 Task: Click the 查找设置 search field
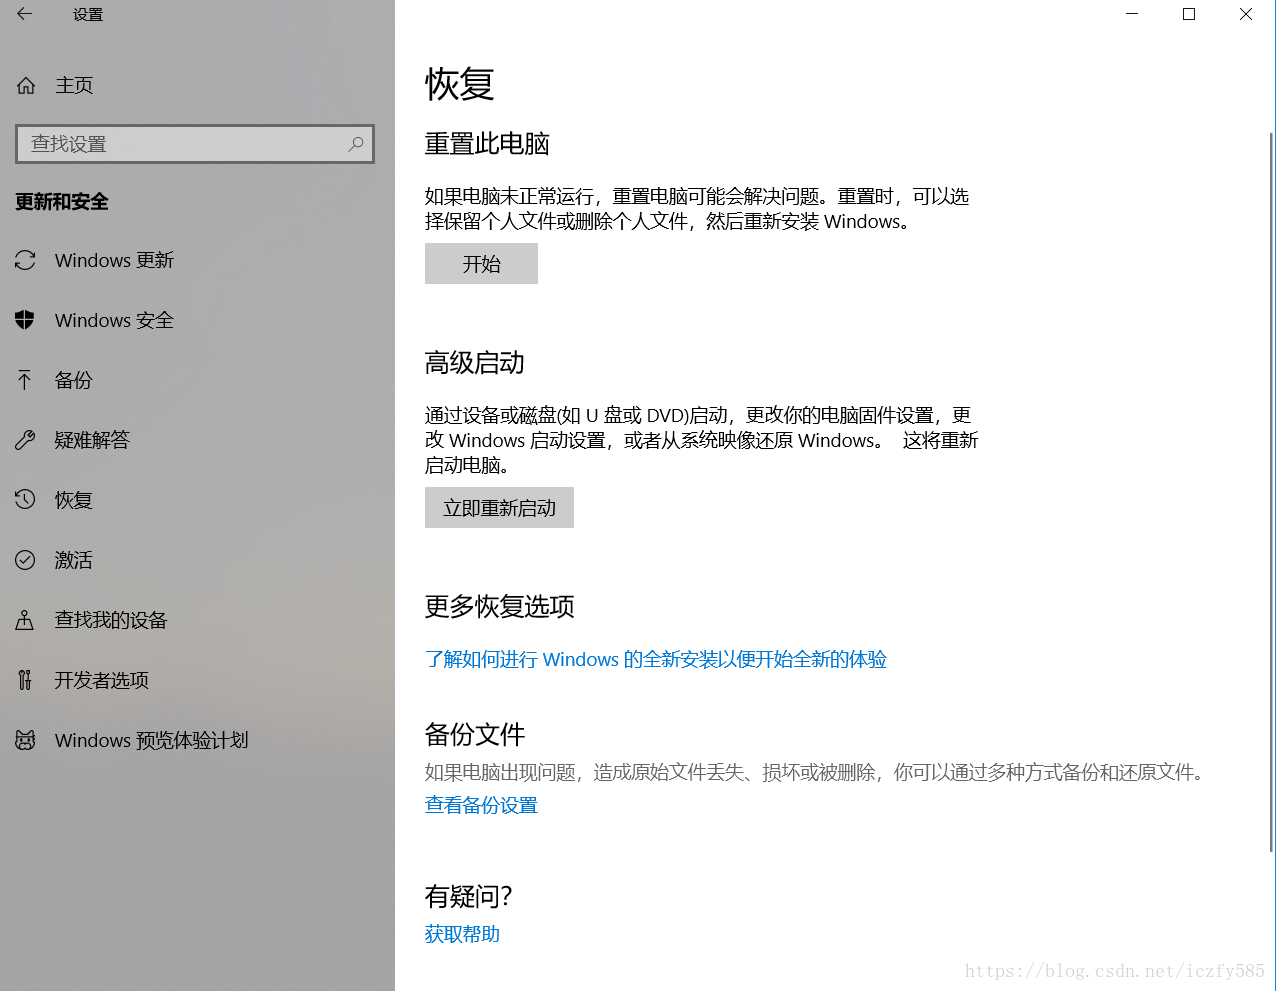[x=195, y=144]
